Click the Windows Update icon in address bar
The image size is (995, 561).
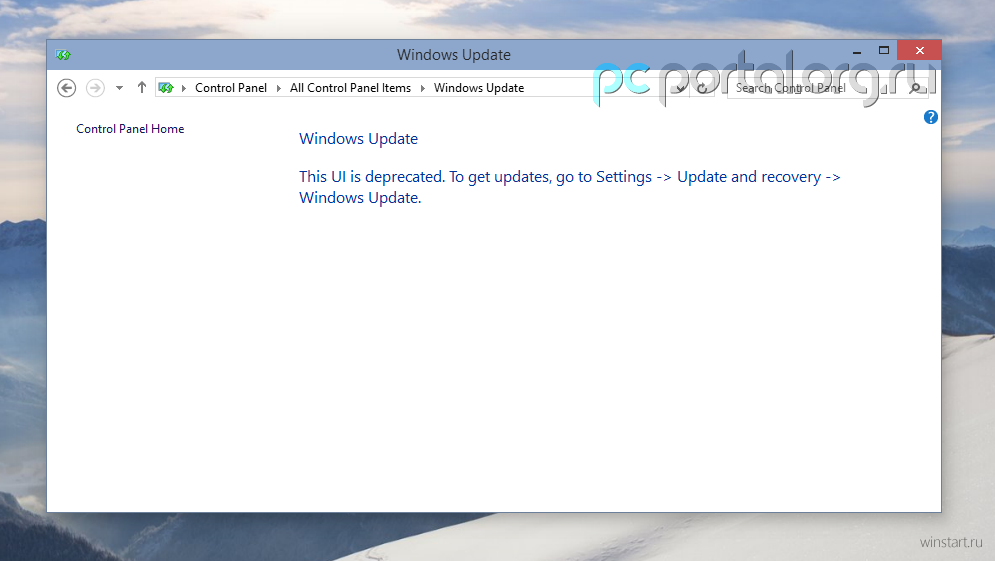tap(166, 88)
